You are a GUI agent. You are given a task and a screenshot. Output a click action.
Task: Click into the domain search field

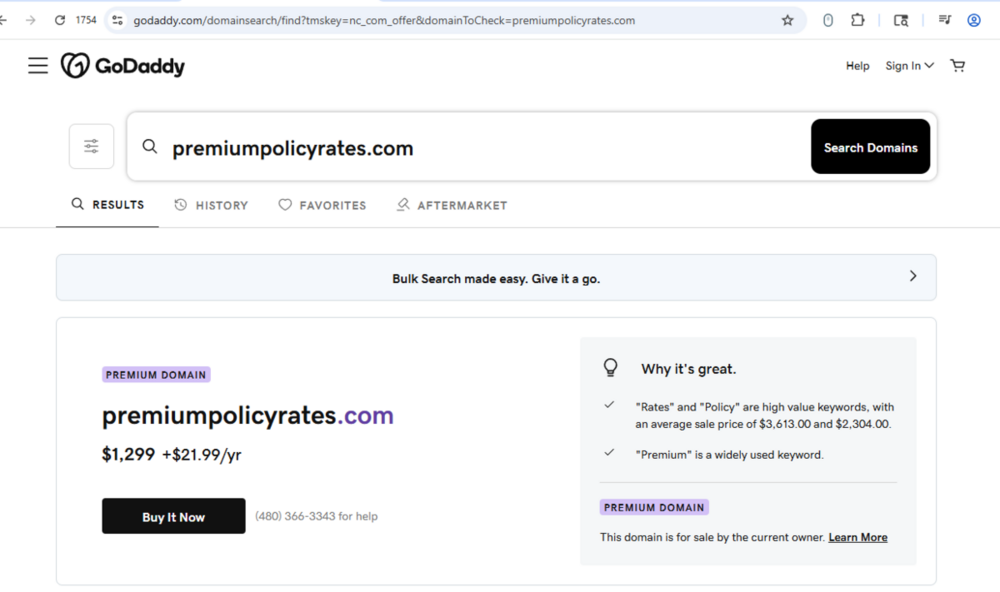pyautogui.click(x=480, y=148)
